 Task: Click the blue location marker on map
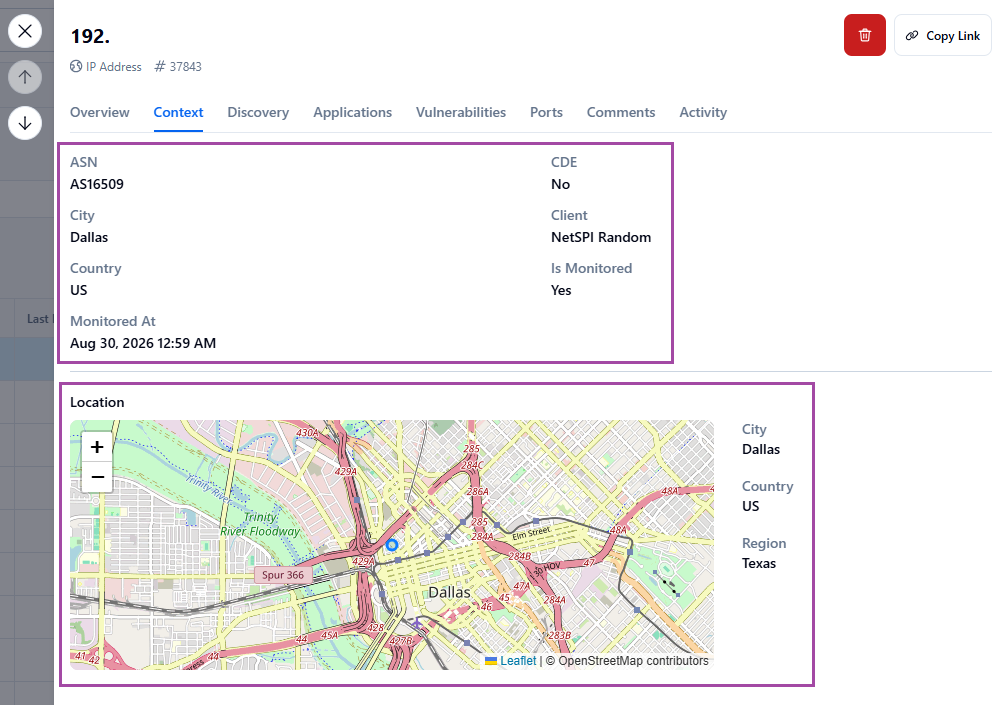click(392, 545)
